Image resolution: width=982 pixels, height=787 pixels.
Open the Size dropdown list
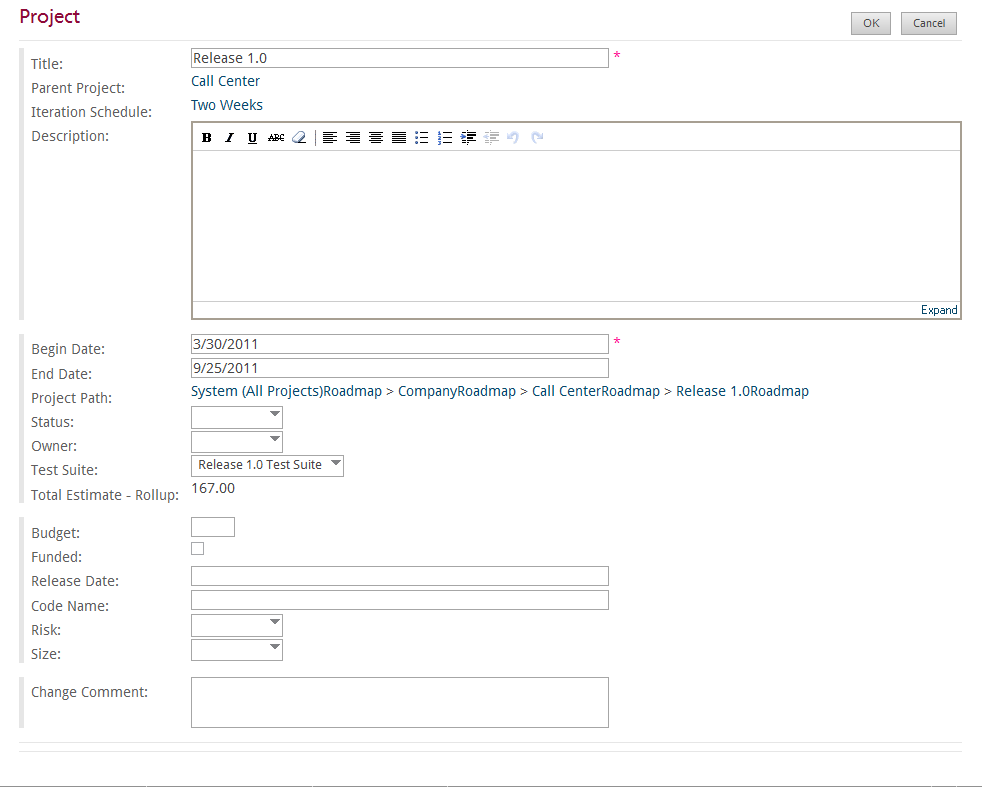[x=237, y=649]
